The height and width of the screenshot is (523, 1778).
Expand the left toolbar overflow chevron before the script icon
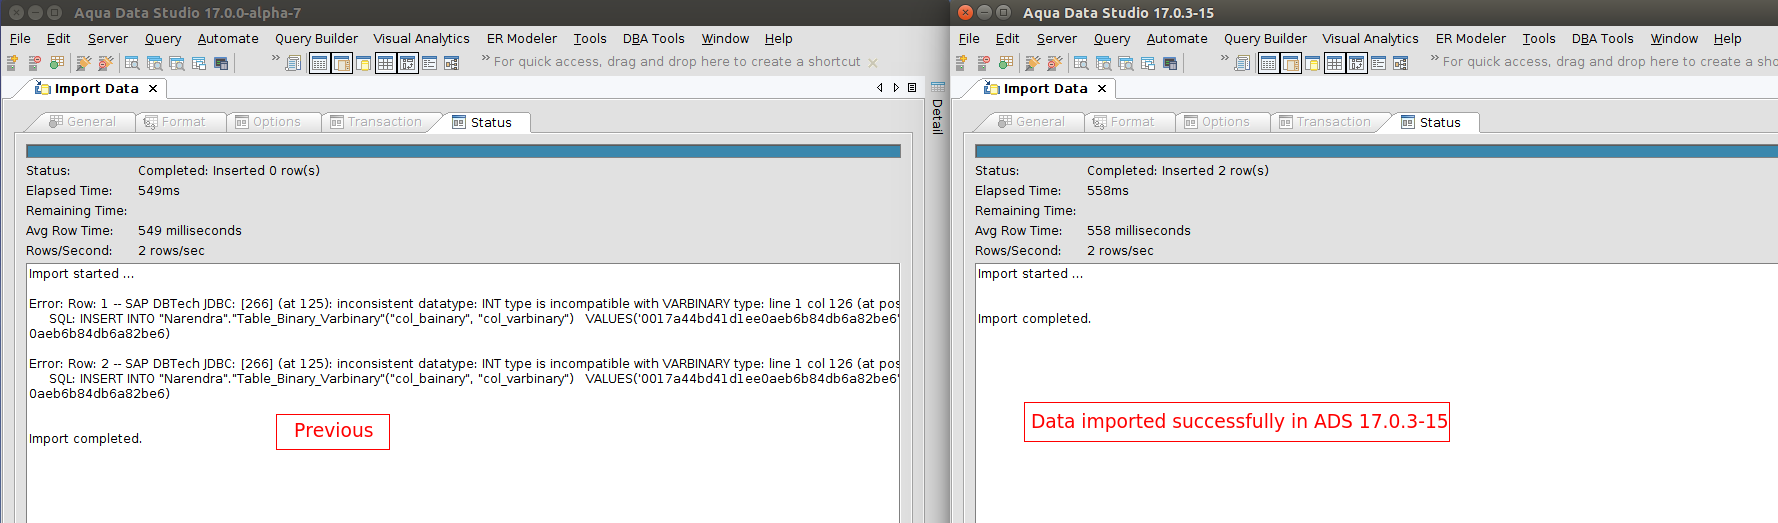[276, 59]
